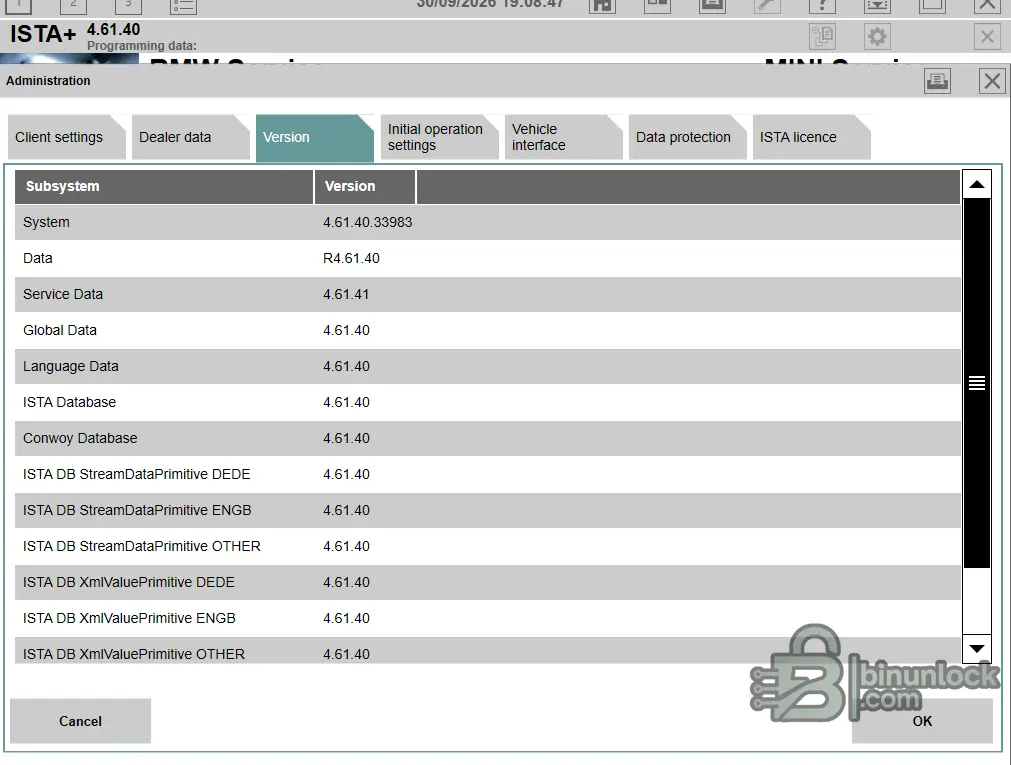Select ISTA DB XmlValuePrimitive OTHER row

[x=487, y=651]
